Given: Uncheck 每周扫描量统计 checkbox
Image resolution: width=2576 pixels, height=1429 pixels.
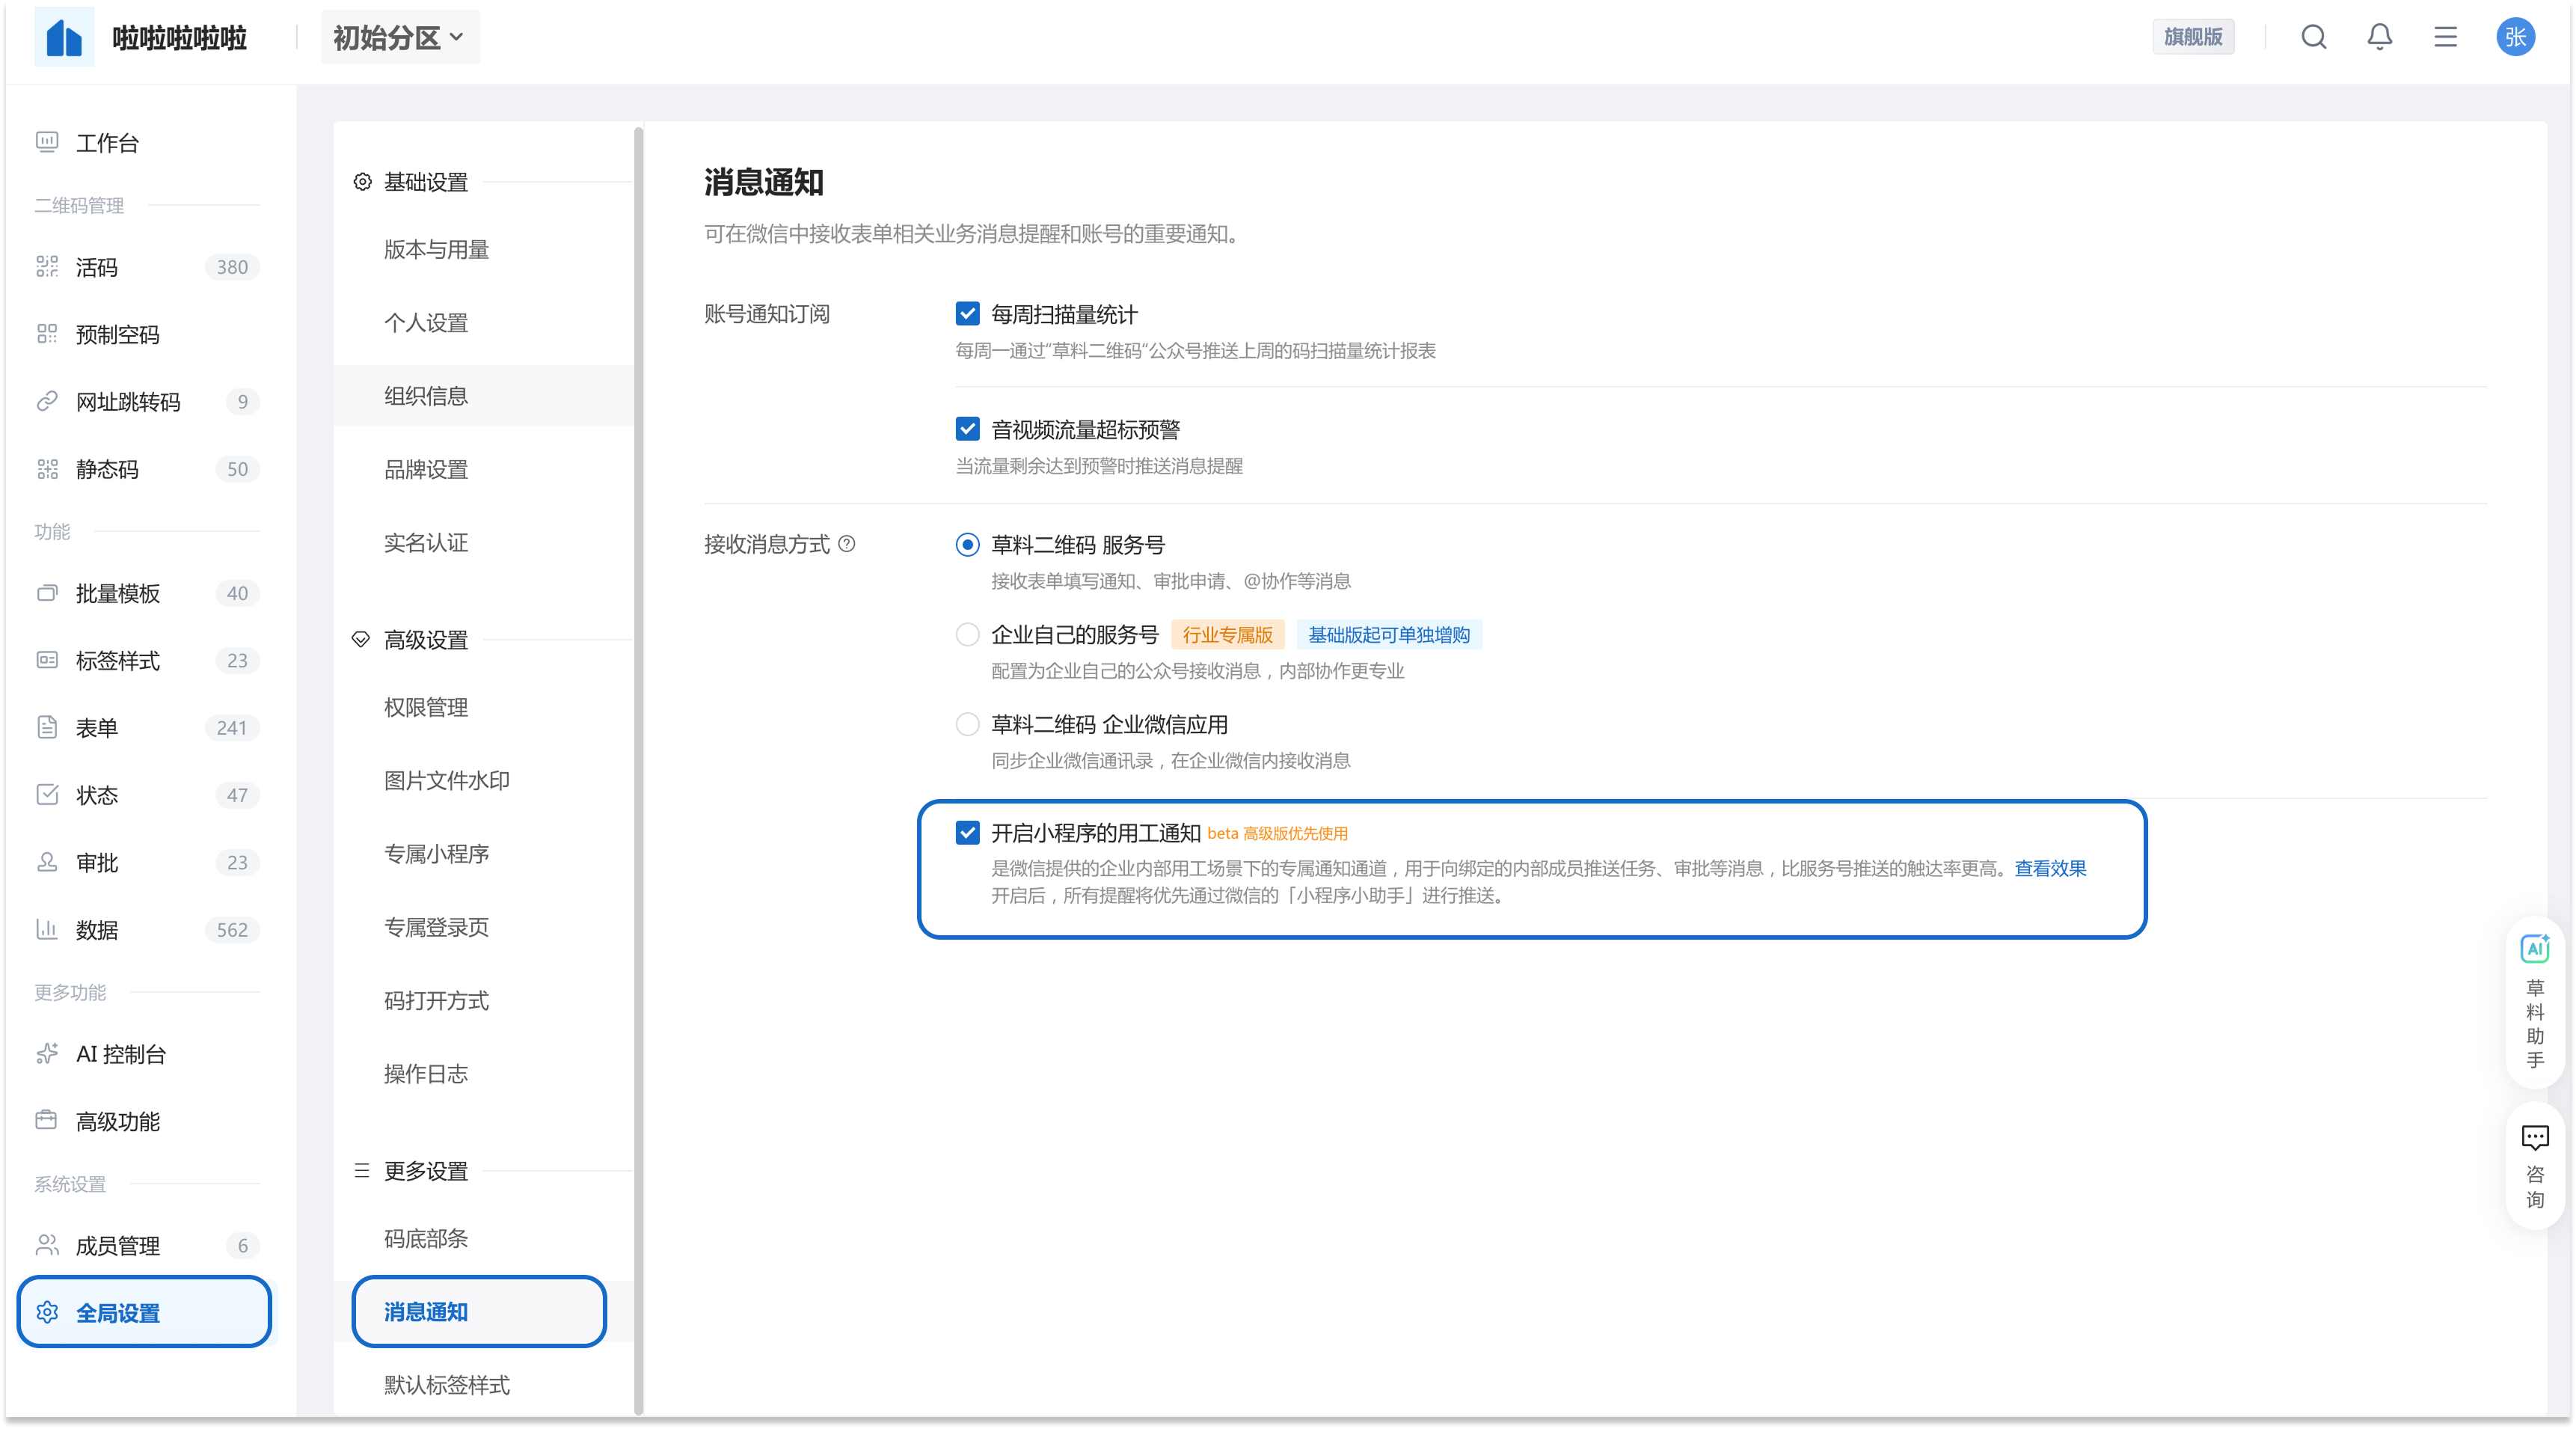Looking at the screenshot, I should click(x=967, y=314).
